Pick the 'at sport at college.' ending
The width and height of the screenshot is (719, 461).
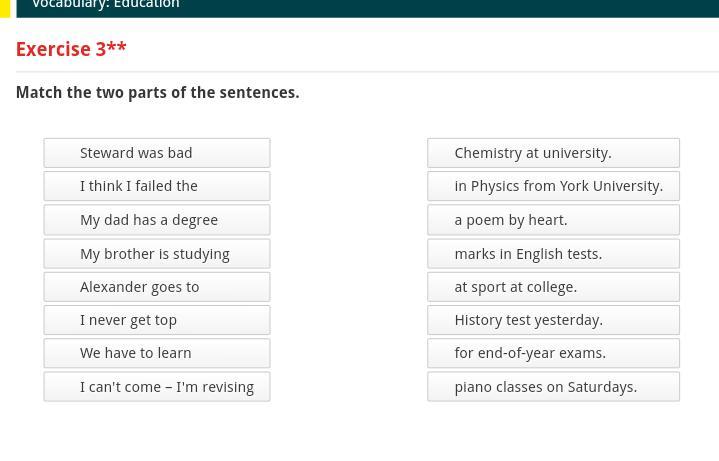point(553,287)
